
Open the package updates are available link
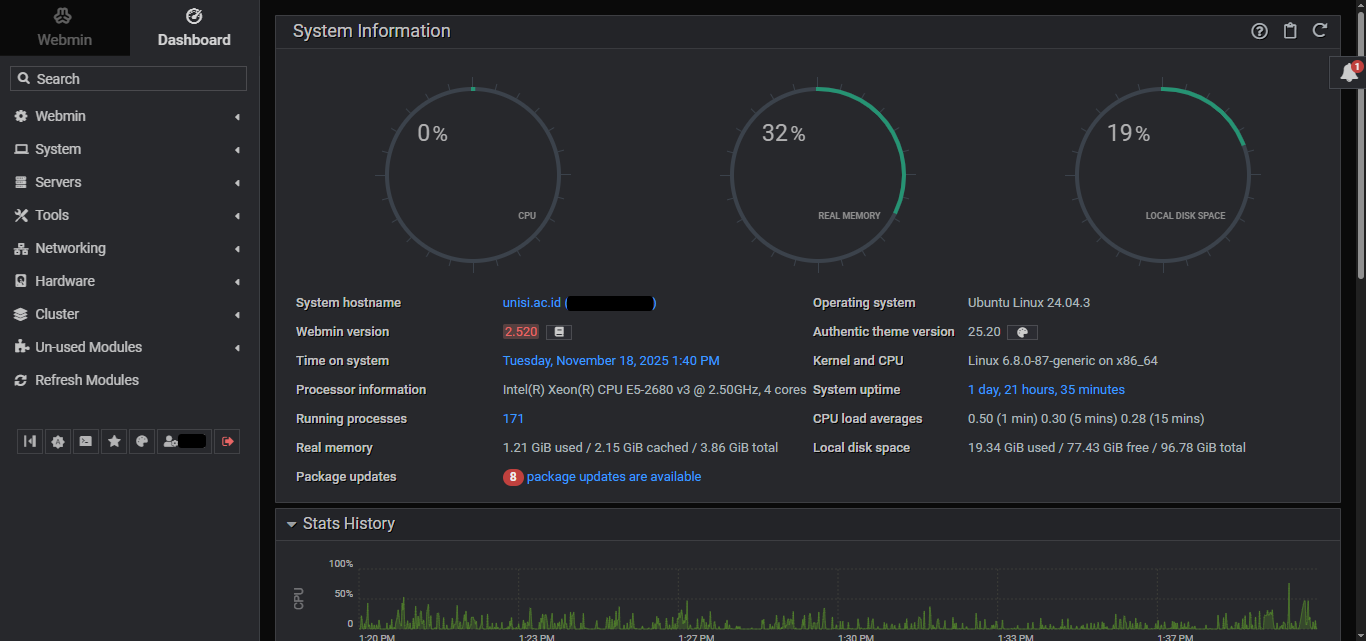pyautogui.click(x=613, y=477)
